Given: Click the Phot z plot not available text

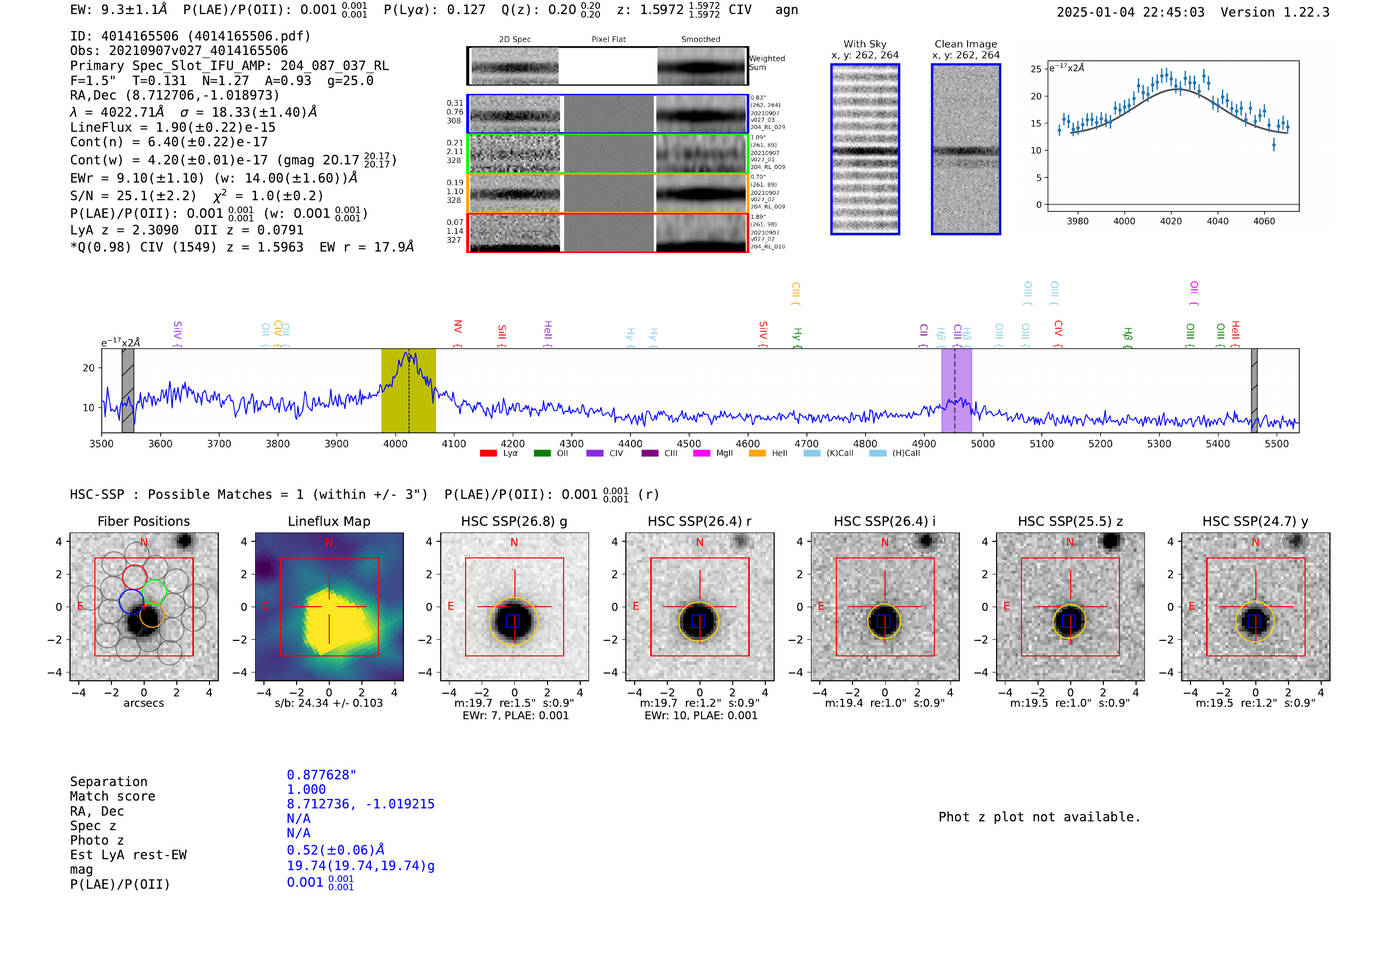Looking at the screenshot, I should click(1039, 818).
